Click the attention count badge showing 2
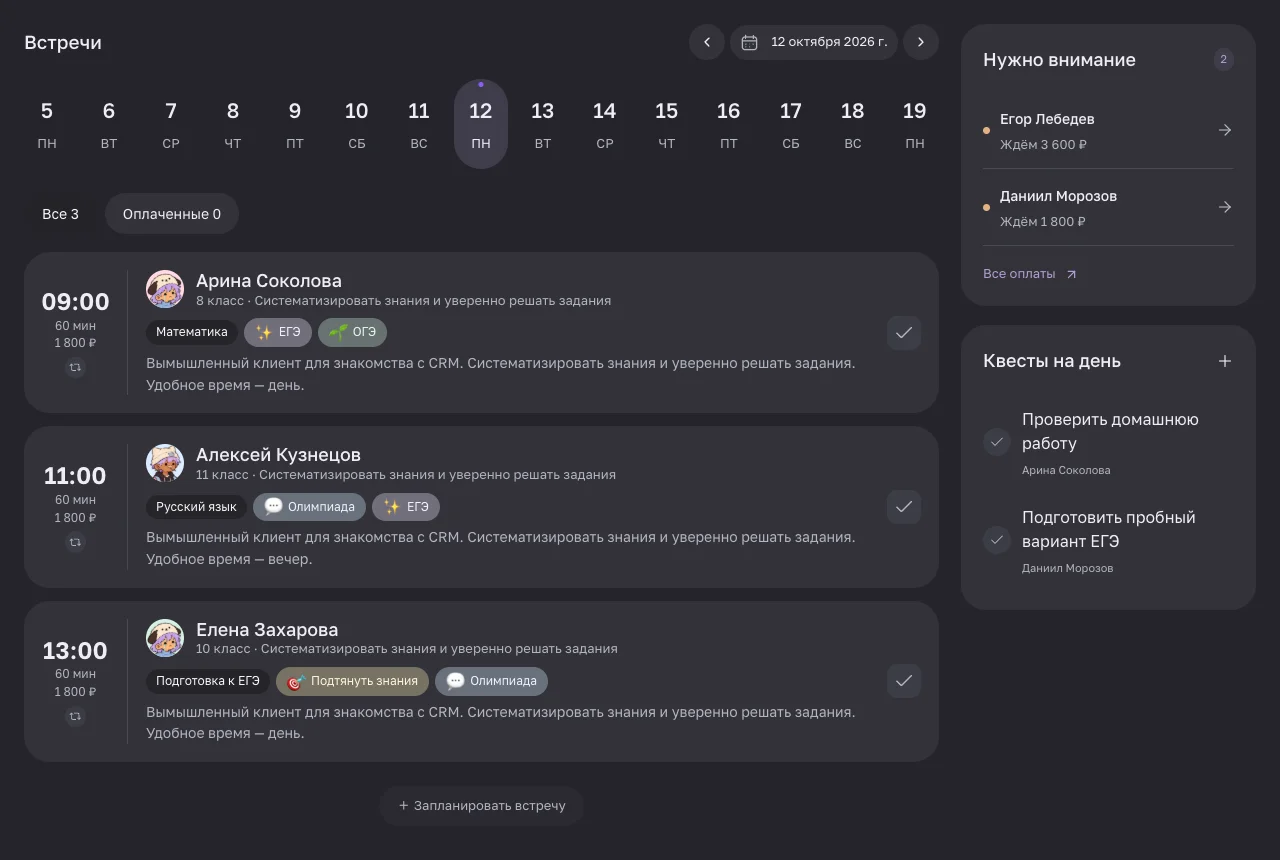The width and height of the screenshot is (1280, 860). click(1223, 60)
